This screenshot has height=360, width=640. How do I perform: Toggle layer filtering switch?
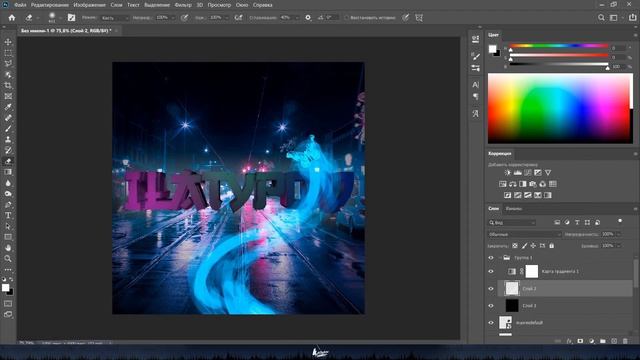pyautogui.click(x=620, y=221)
